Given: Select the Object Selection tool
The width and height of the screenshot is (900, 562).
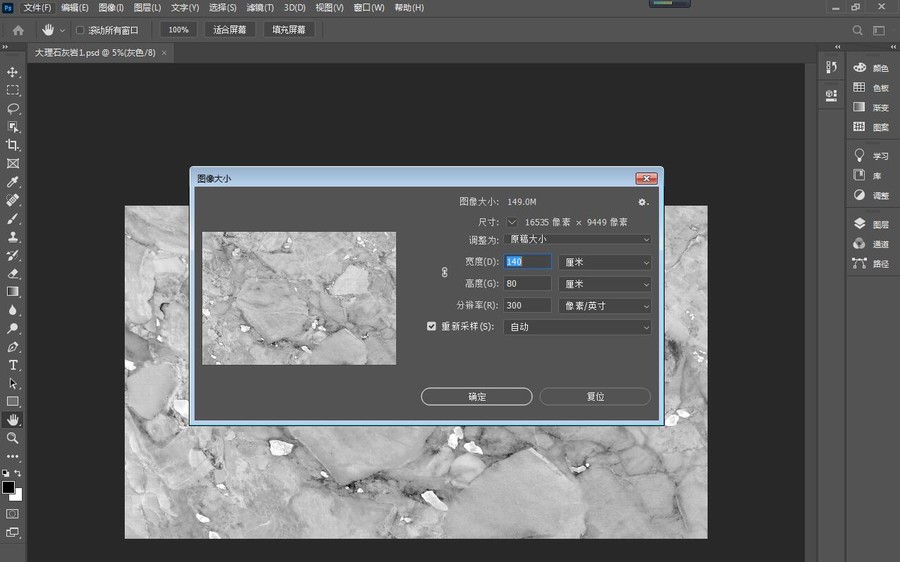Looking at the screenshot, I should click(x=13, y=127).
